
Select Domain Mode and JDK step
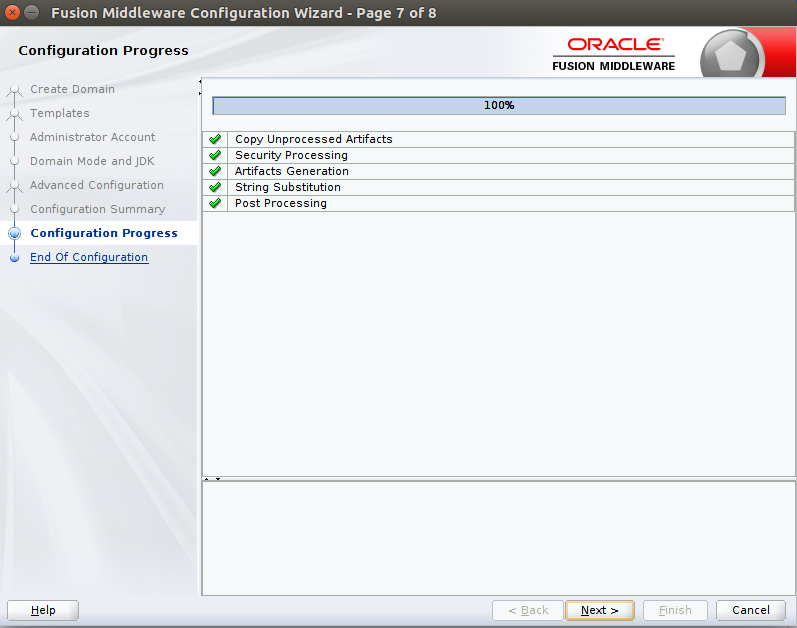[x=92, y=161]
